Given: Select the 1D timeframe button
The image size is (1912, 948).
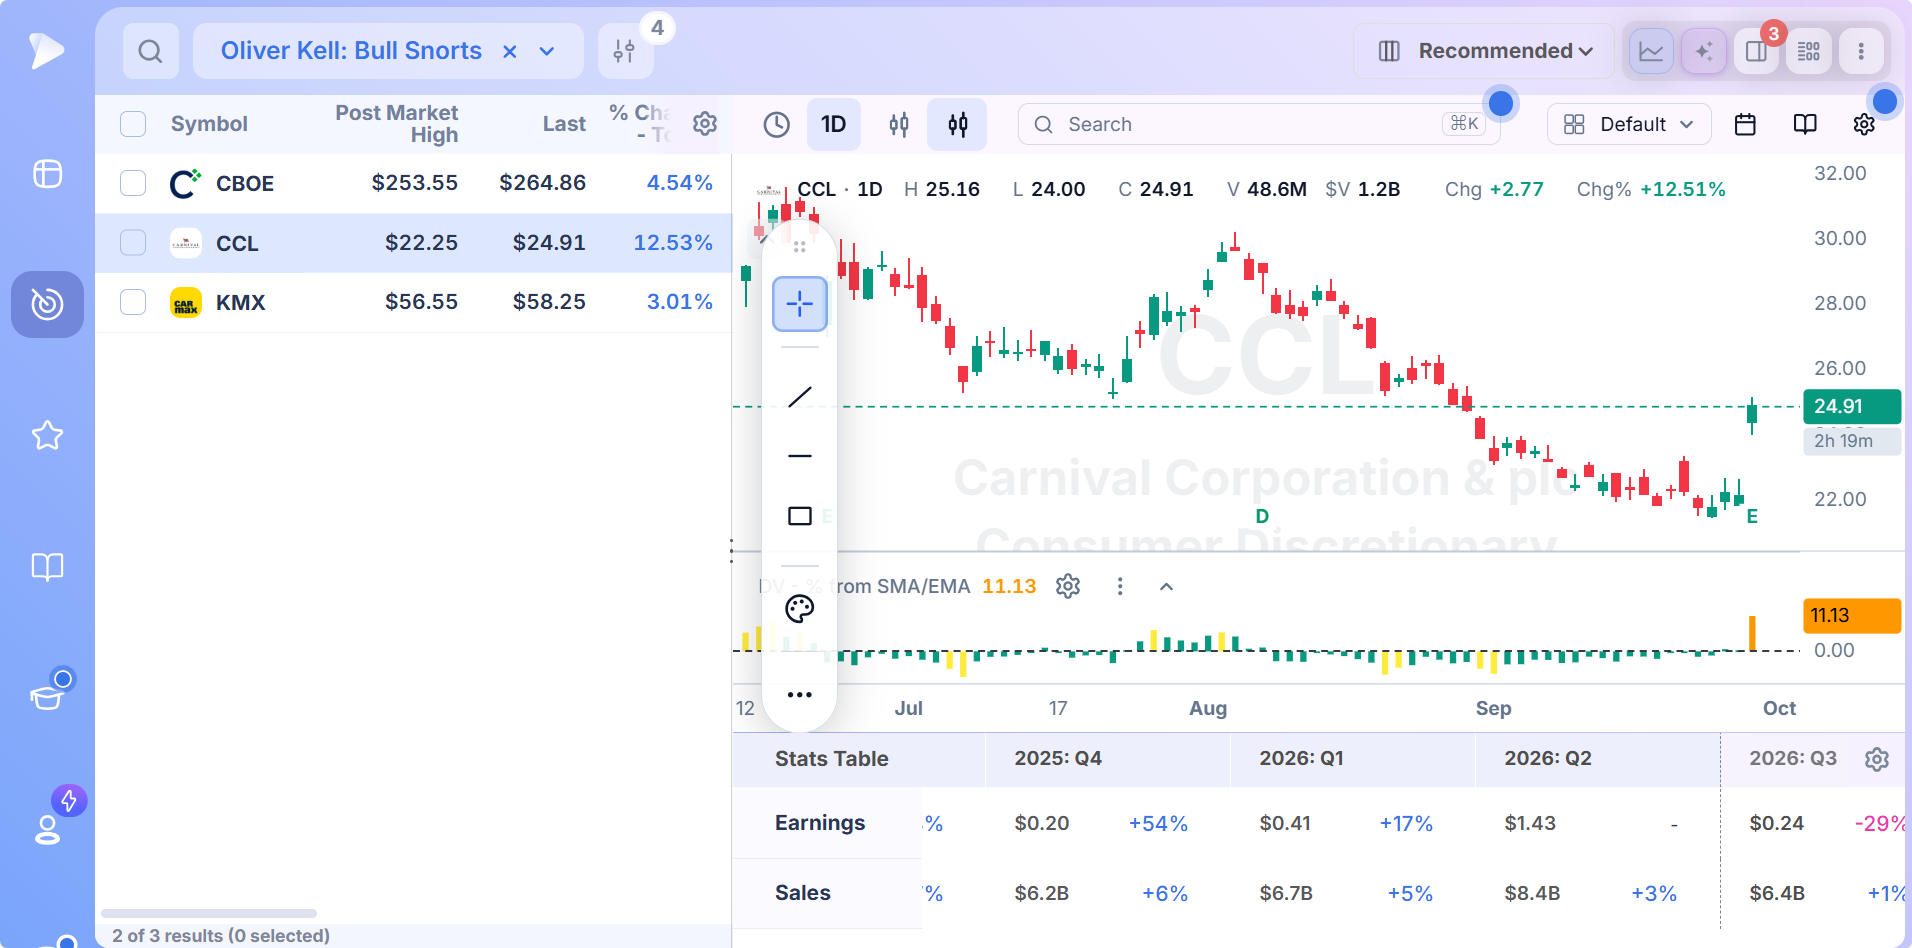Looking at the screenshot, I should [833, 124].
